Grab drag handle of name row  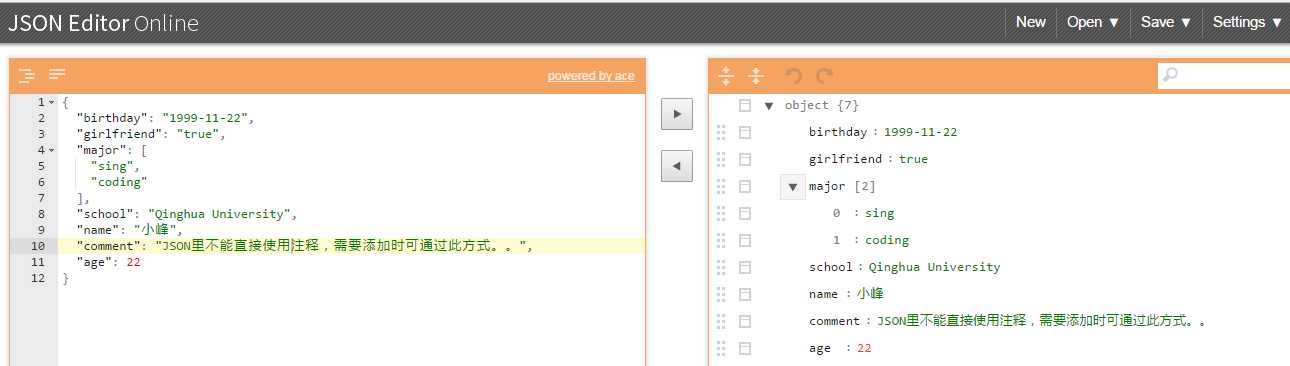point(721,294)
